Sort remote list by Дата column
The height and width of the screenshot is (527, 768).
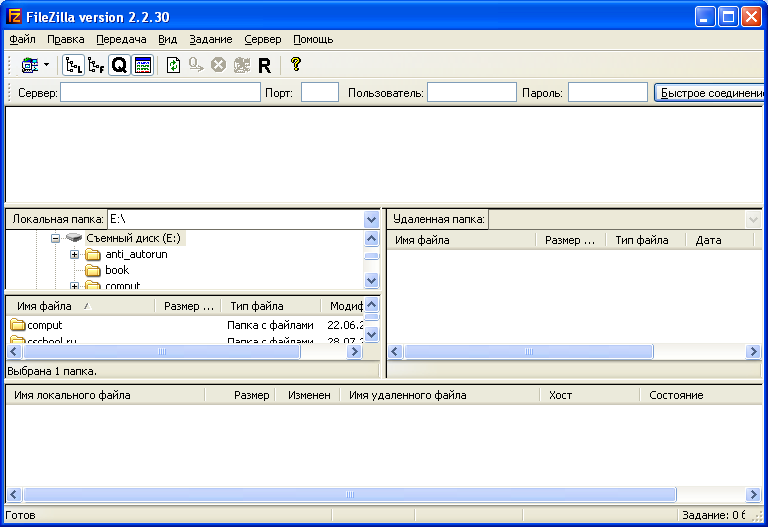tap(720, 240)
